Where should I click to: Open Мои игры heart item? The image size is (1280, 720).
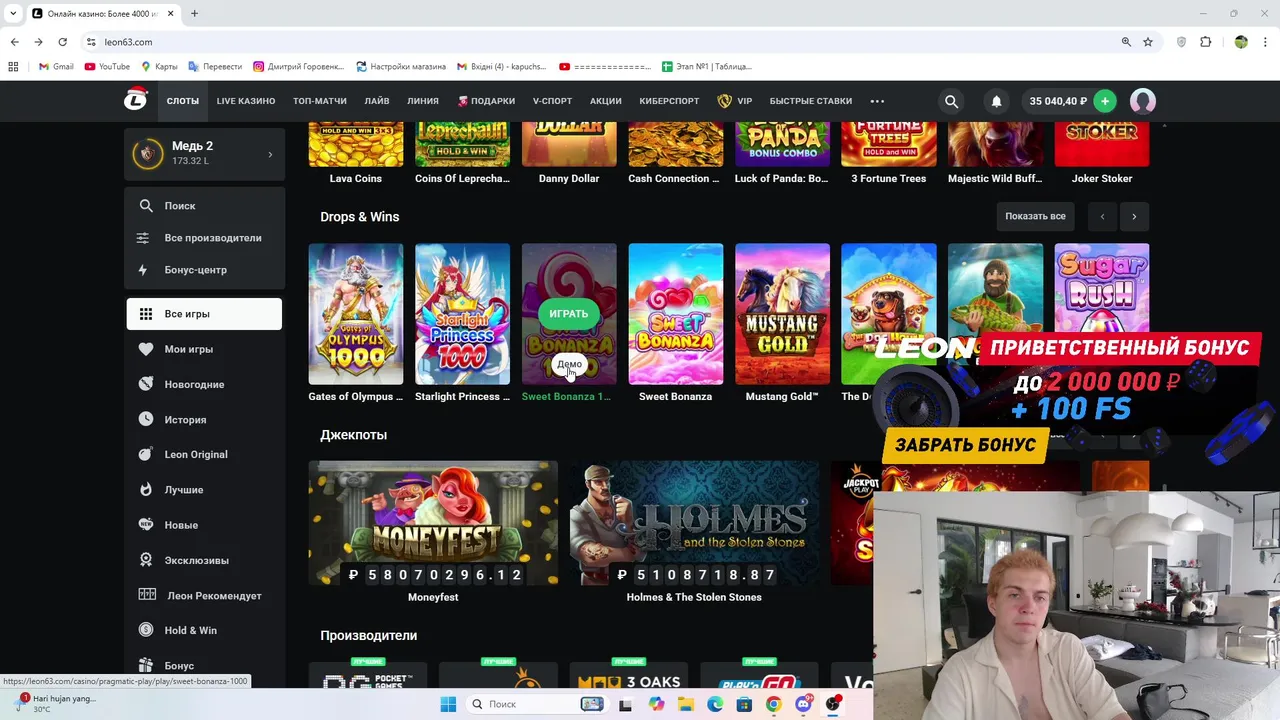pyautogui.click(x=204, y=349)
